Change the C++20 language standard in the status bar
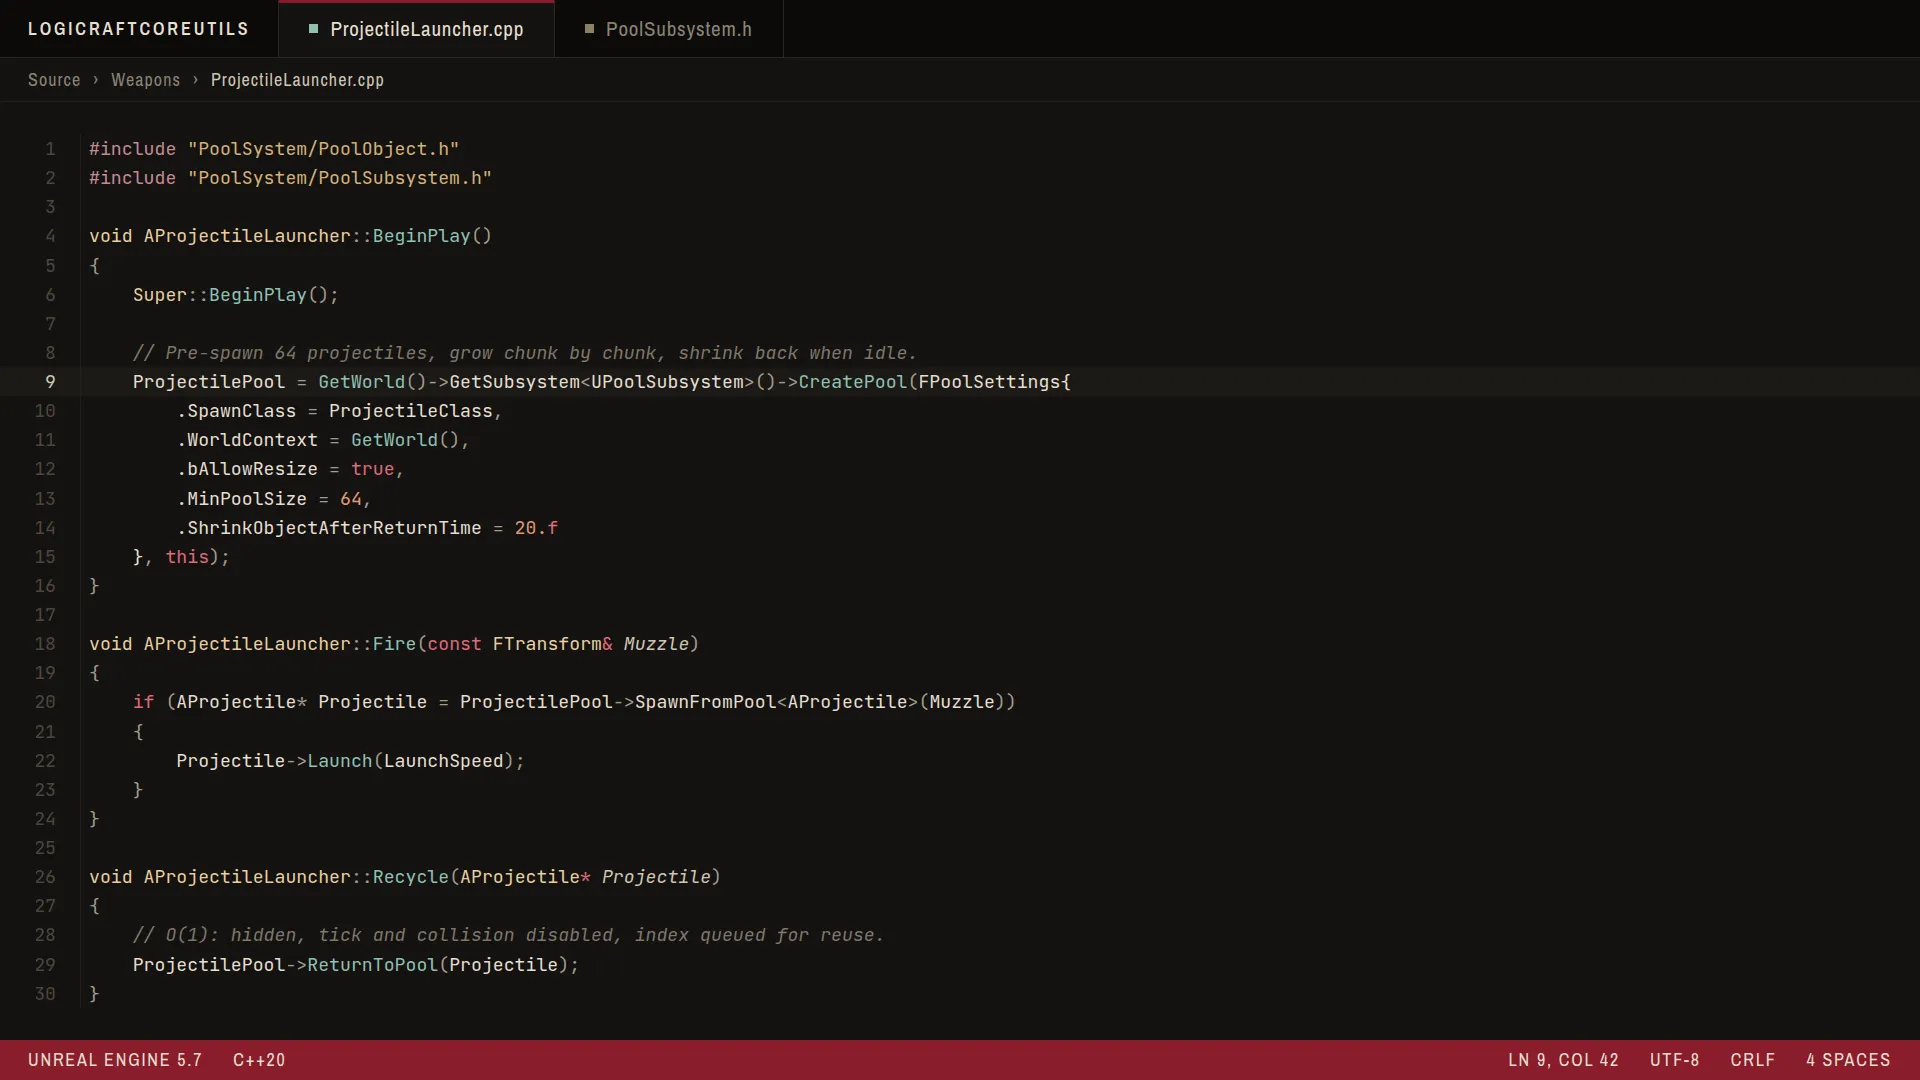This screenshot has height=1080, width=1920. pos(259,1060)
